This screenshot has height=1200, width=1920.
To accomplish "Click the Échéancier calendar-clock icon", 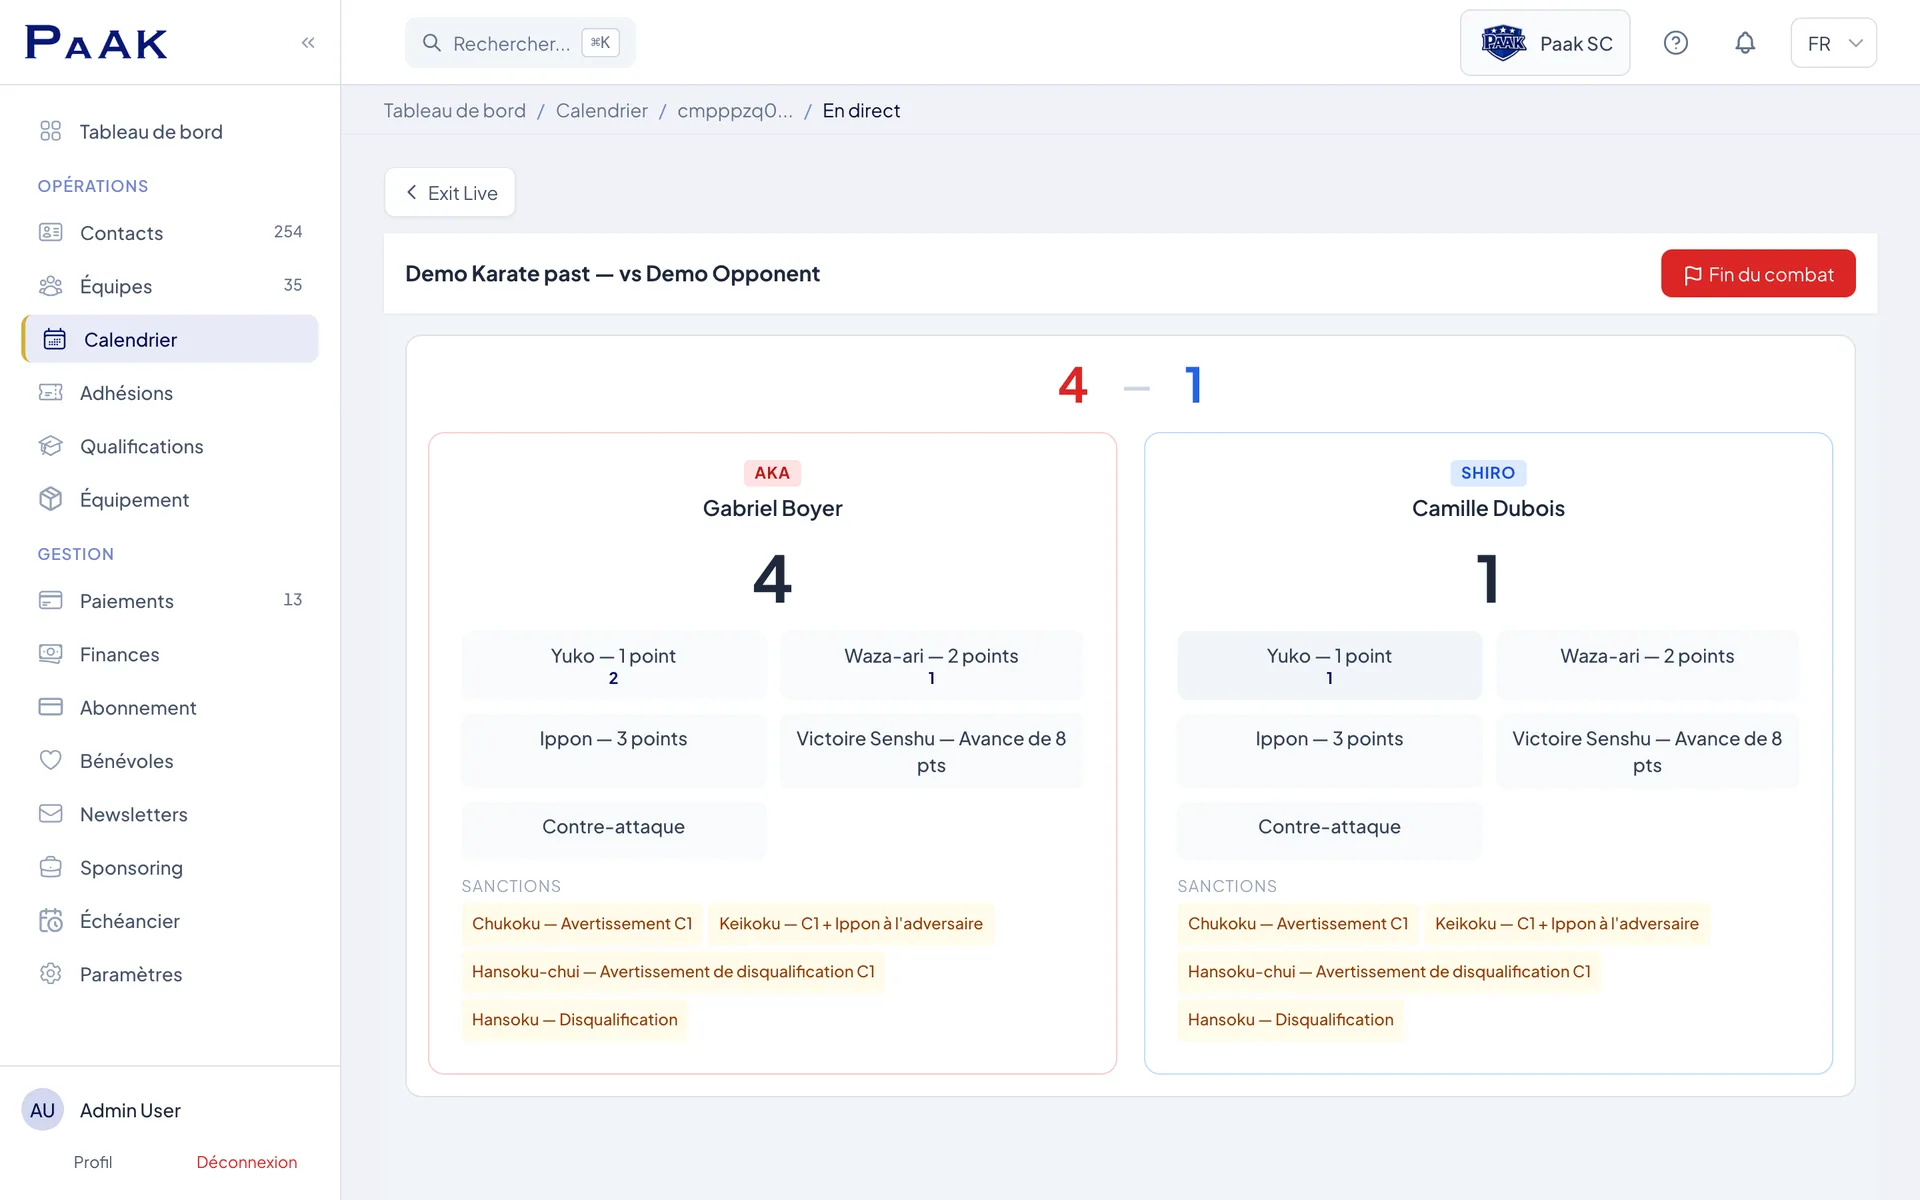I will point(51,920).
